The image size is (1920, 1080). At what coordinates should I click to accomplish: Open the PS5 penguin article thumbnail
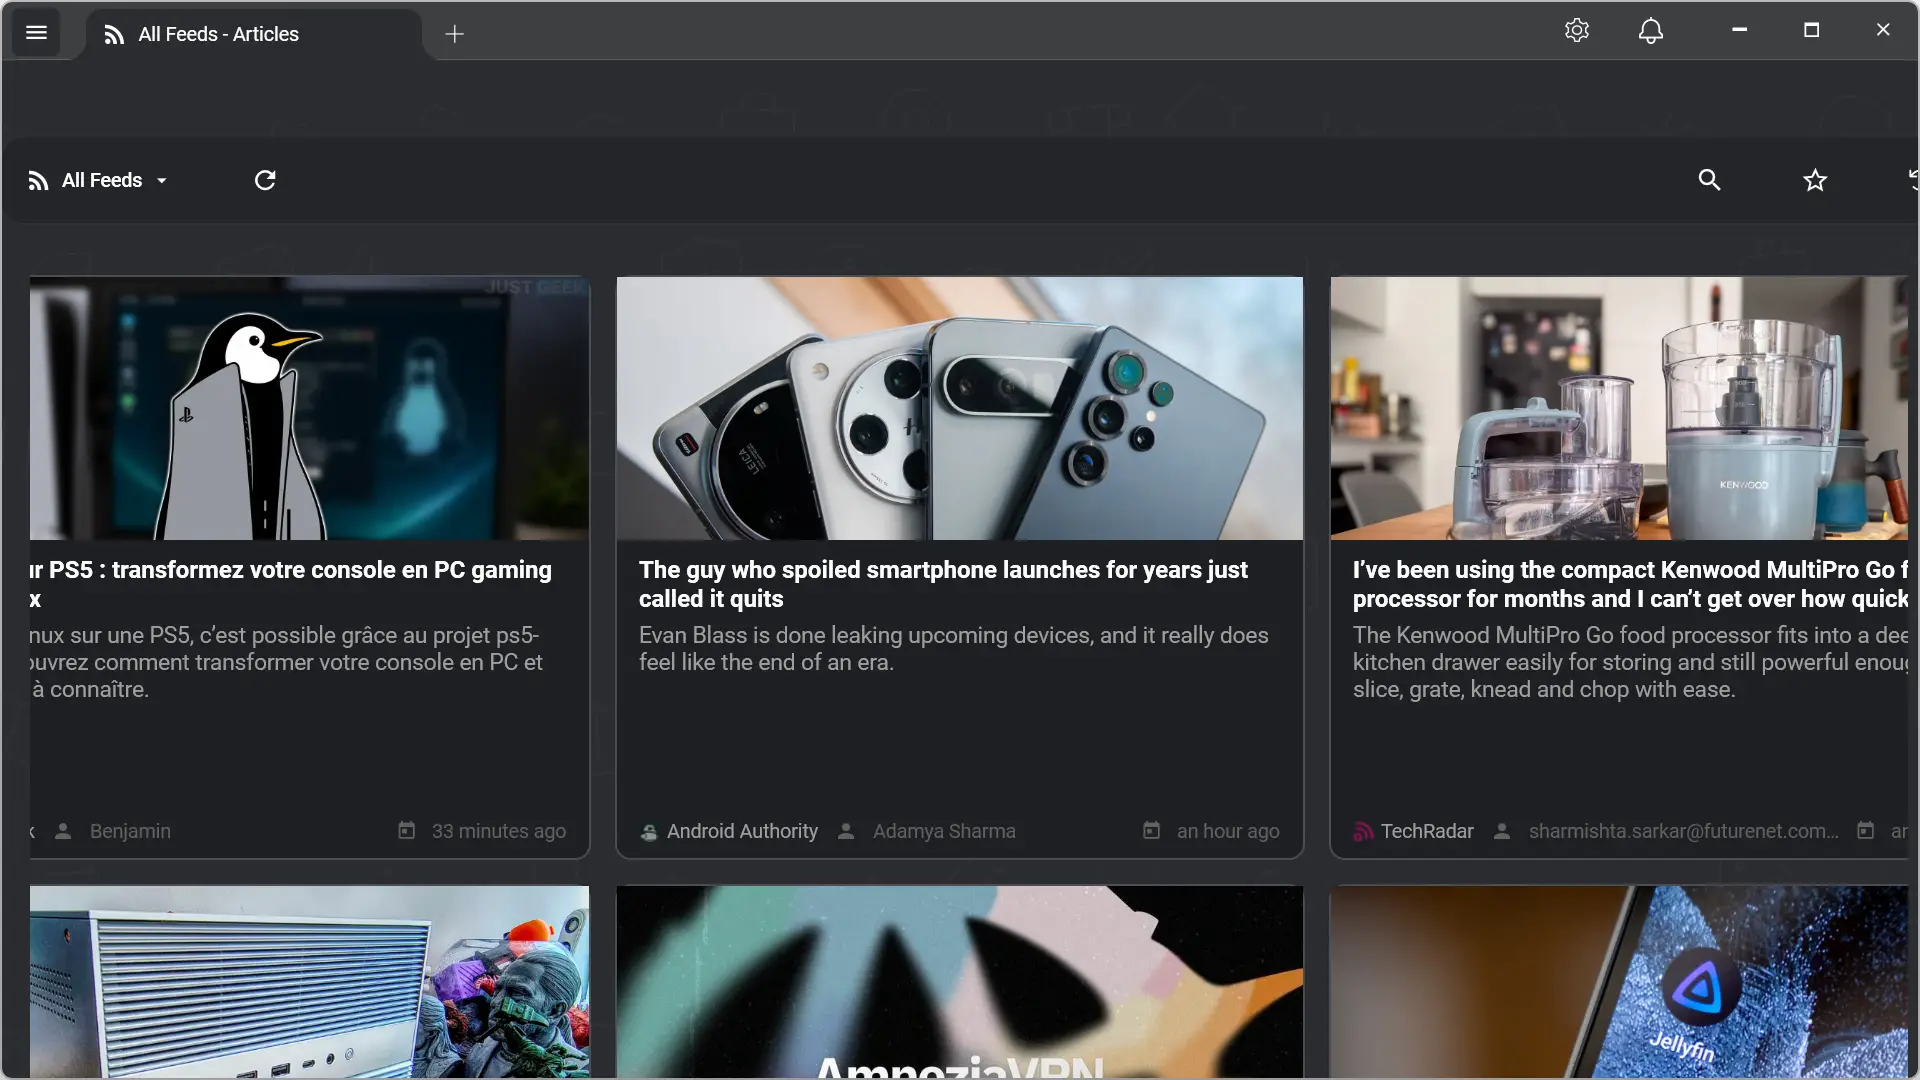pyautogui.click(x=309, y=408)
